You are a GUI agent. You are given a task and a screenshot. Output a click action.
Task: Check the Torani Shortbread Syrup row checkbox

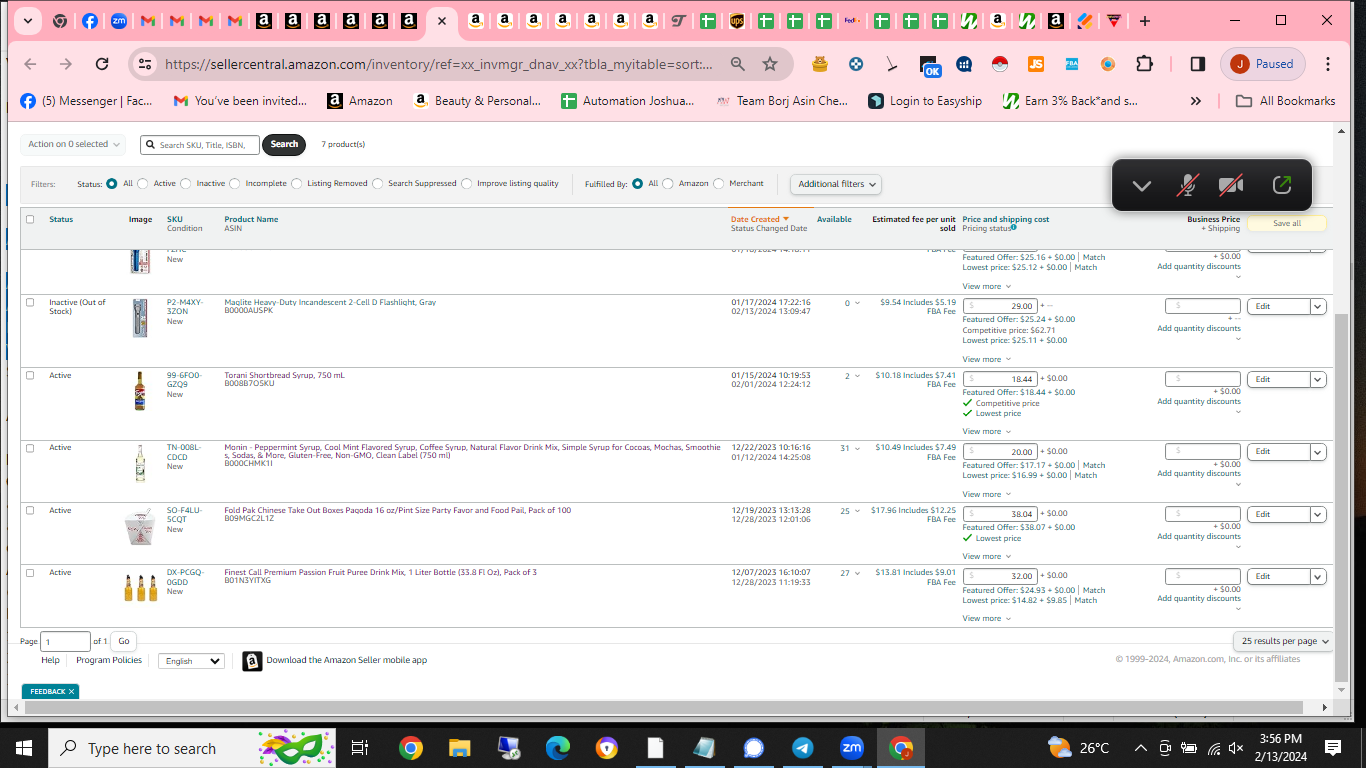coord(30,376)
